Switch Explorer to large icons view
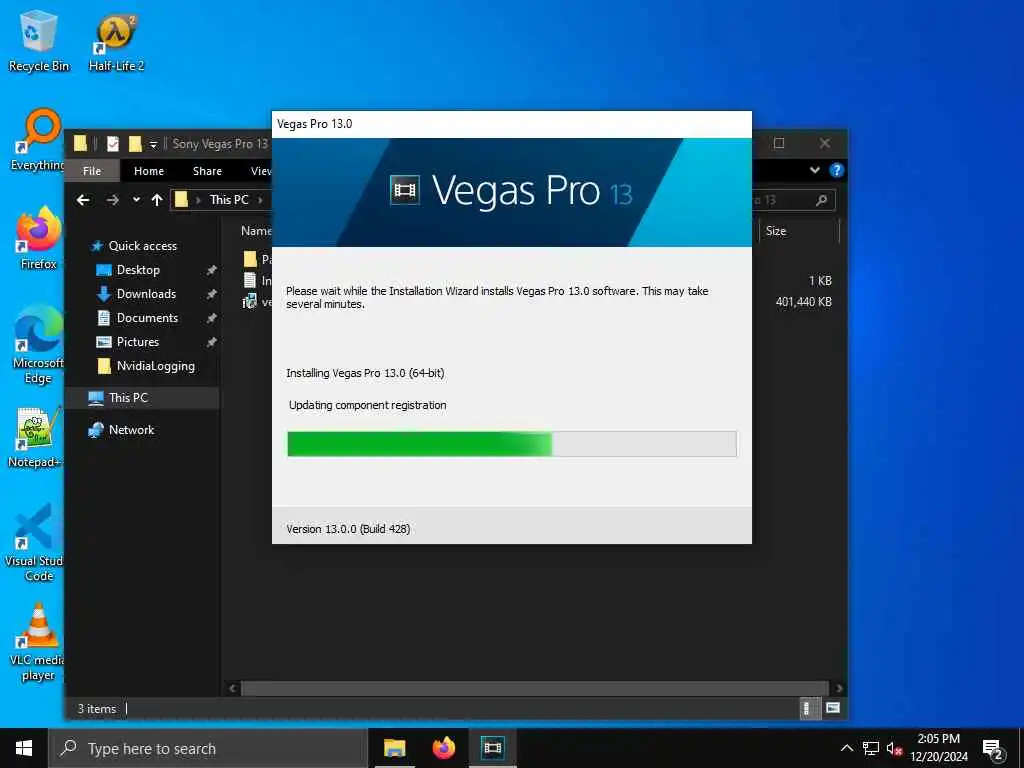 point(833,708)
